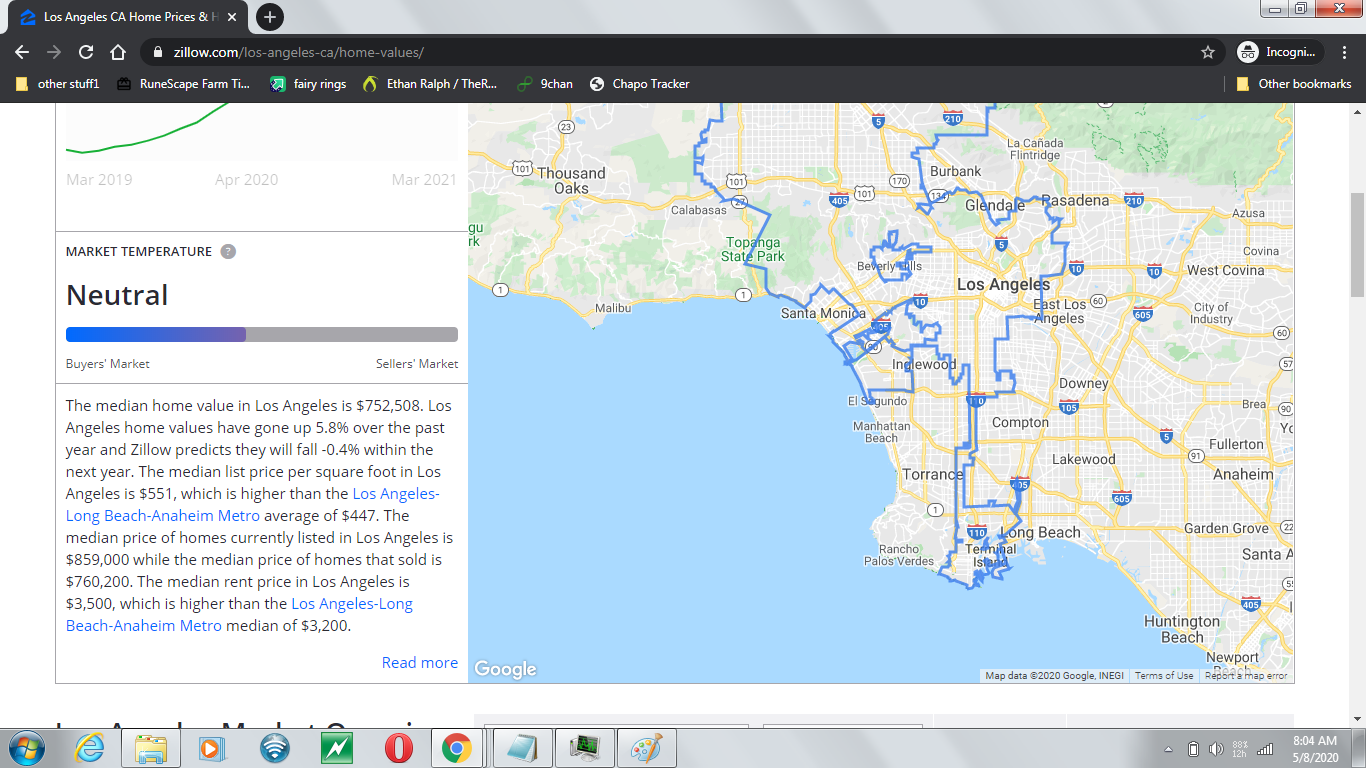Viewport: 1366px width, 768px height.
Task: Open the Notepad taskbar icon
Action: click(x=523, y=748)
